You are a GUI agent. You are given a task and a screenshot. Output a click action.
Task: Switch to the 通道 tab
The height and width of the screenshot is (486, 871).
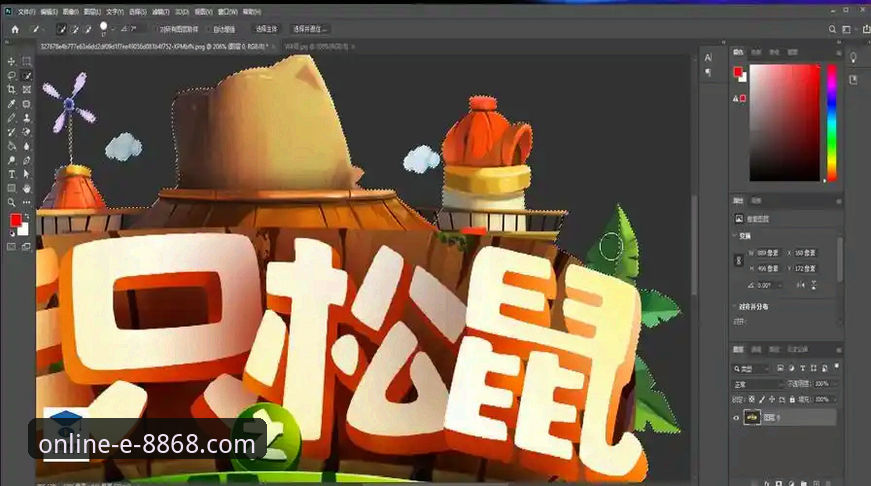coord(757,349)
